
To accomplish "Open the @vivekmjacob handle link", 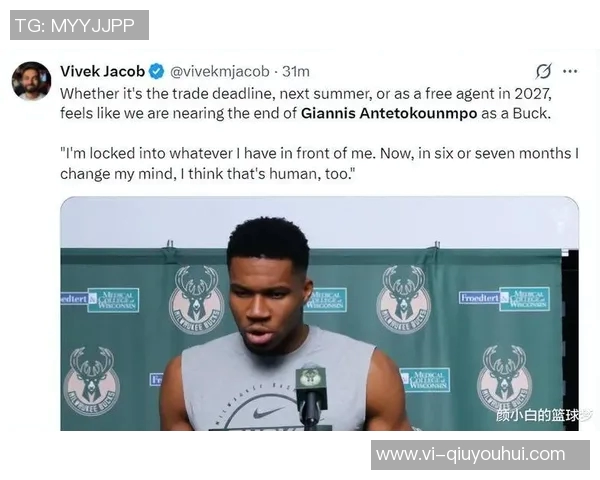I will (x=219, y=72).
